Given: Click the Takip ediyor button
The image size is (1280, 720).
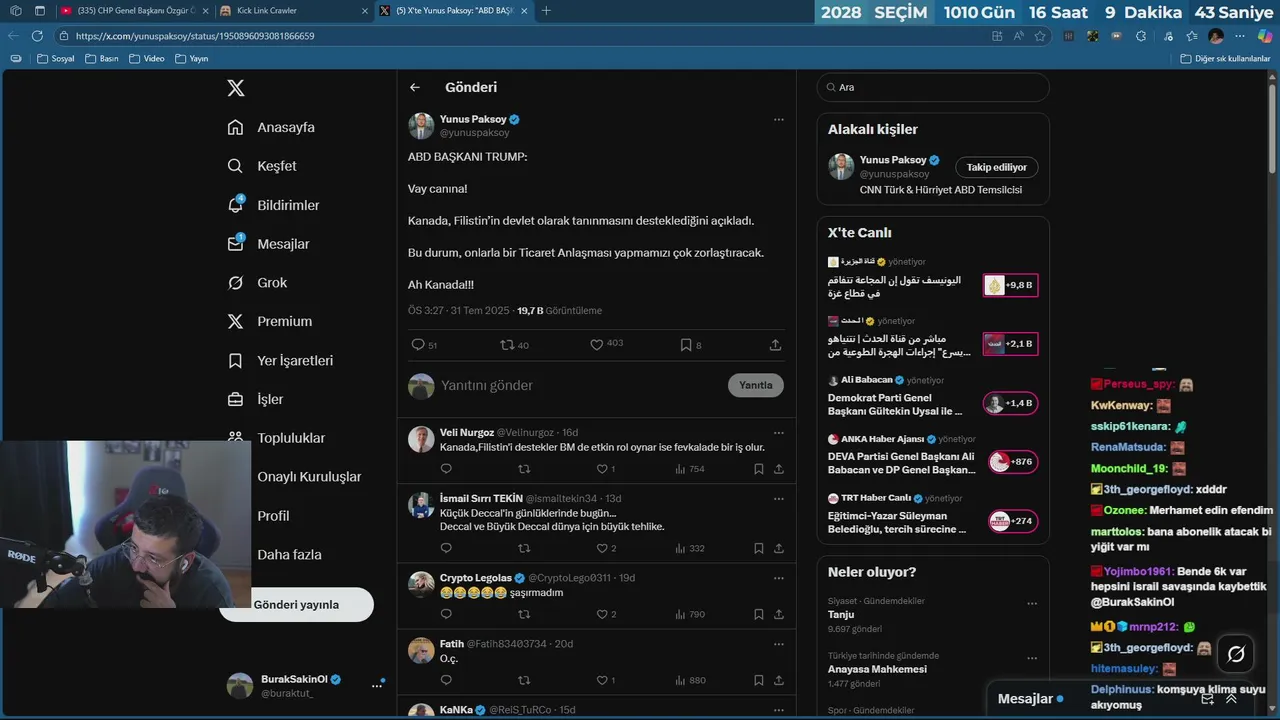Looking at the screenshot, I should click(x=997, y=167).
